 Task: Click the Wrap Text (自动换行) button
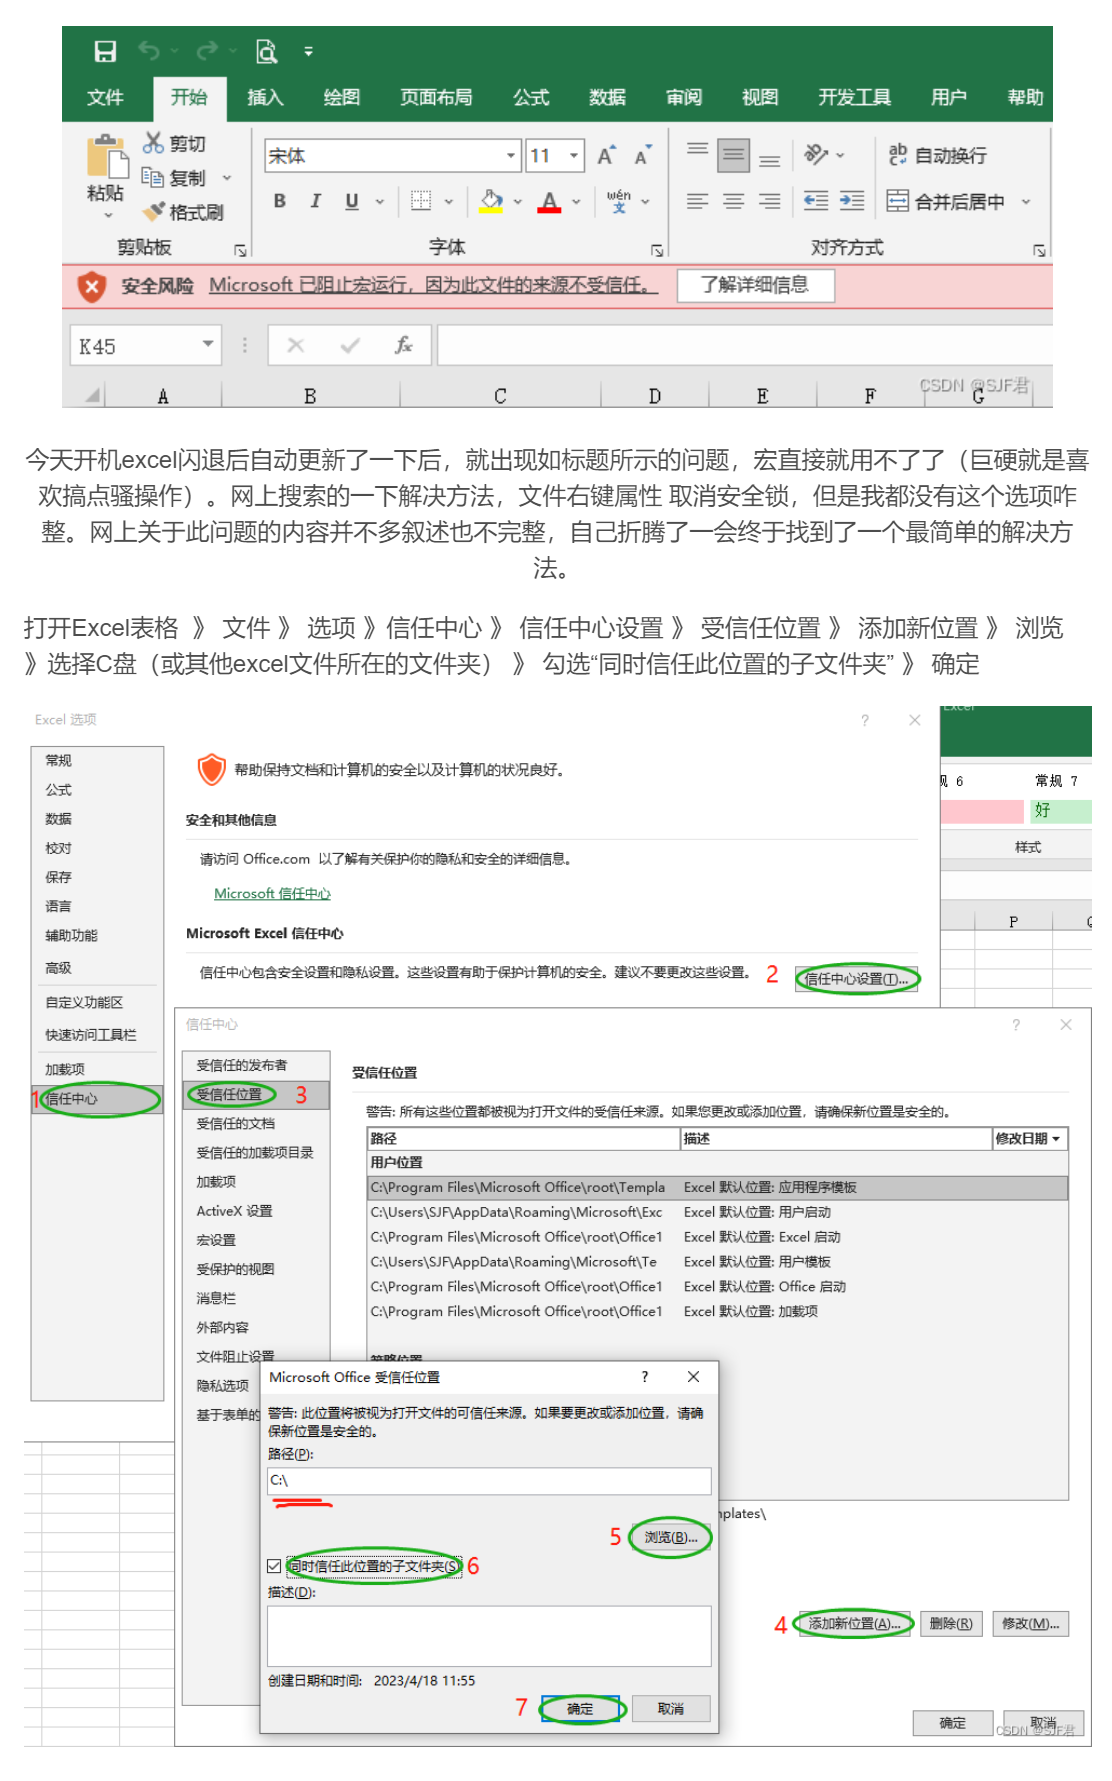(937, 155)
